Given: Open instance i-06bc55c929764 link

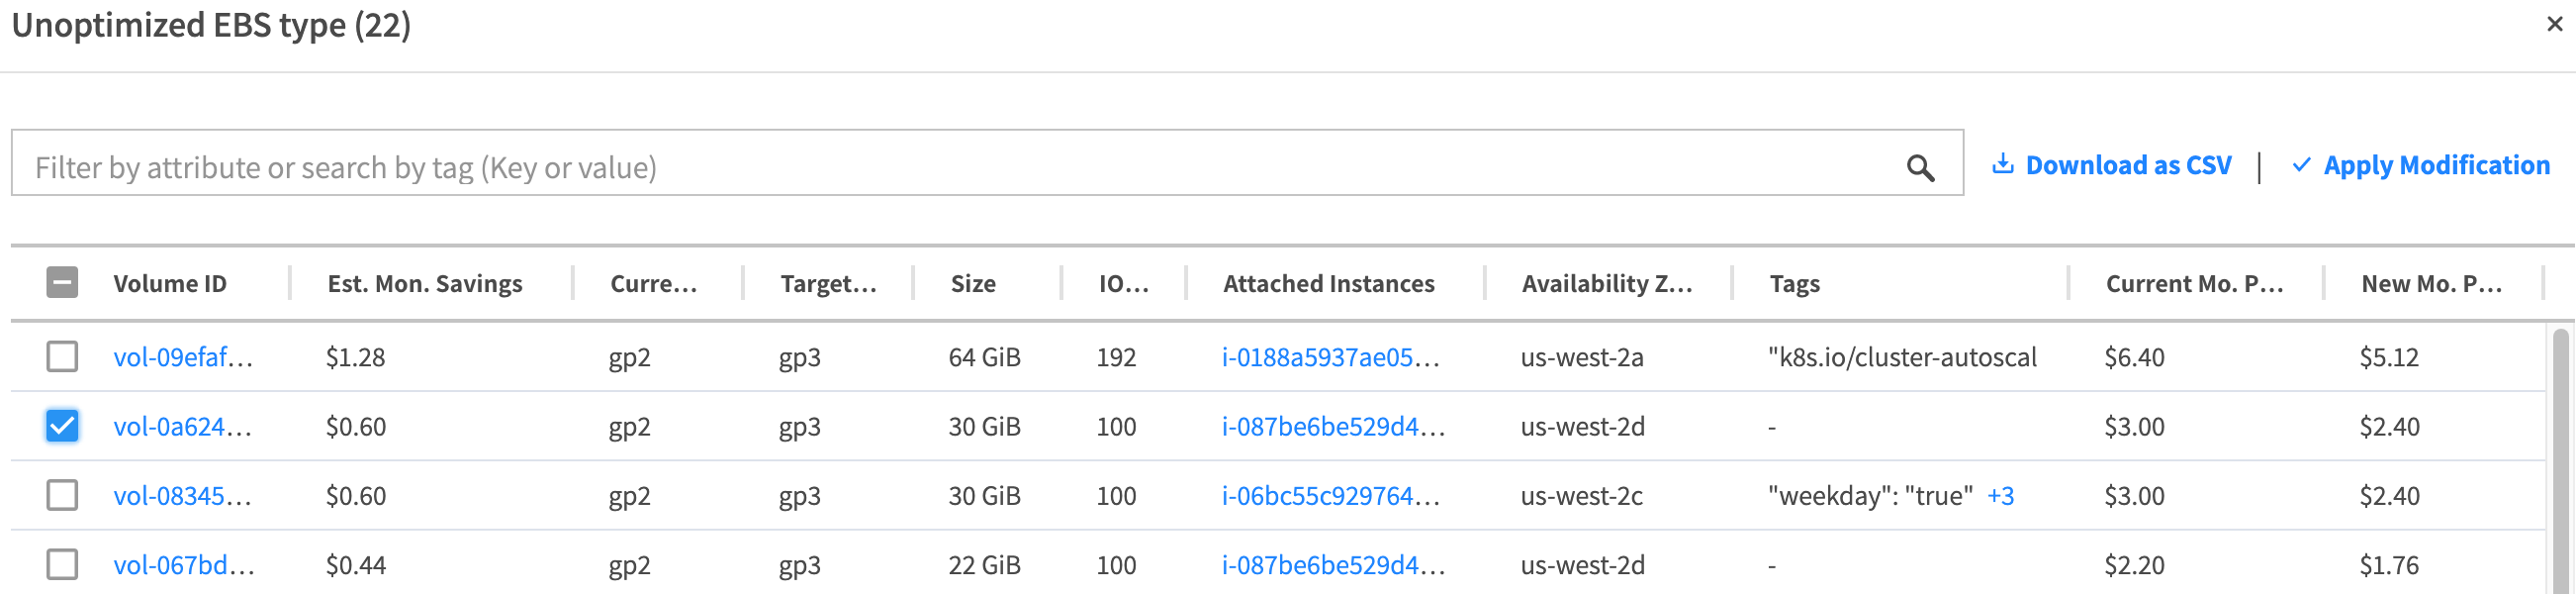Looking at the screenshot, I should pos(1330,496).
